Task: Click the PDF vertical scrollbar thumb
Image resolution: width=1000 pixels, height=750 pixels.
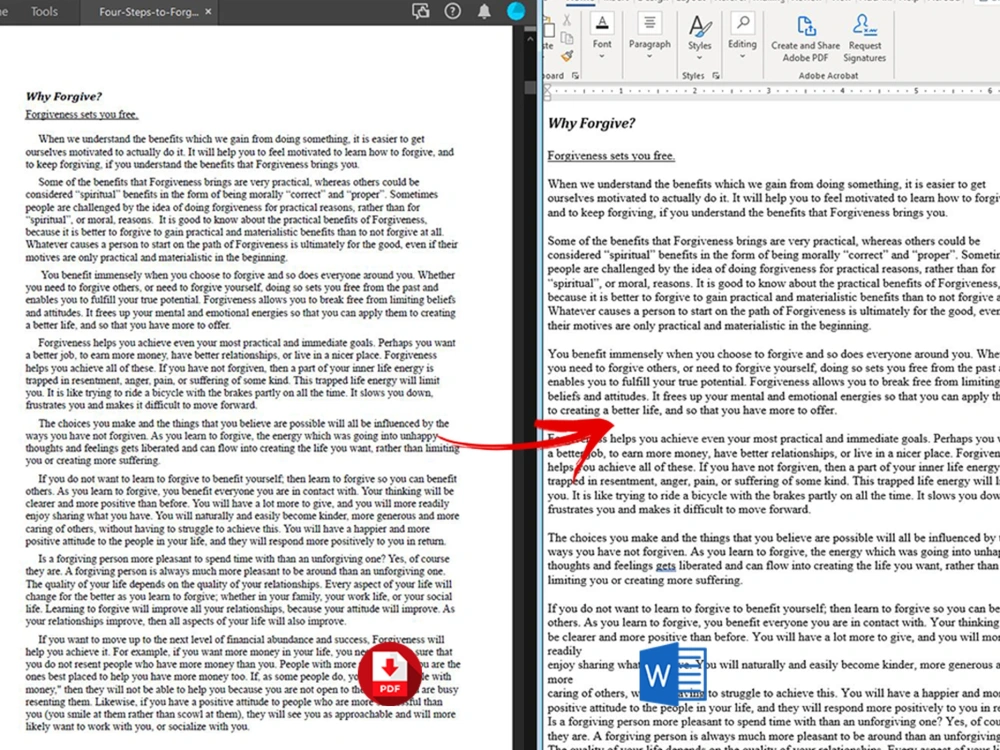Action: coord(530,87)
